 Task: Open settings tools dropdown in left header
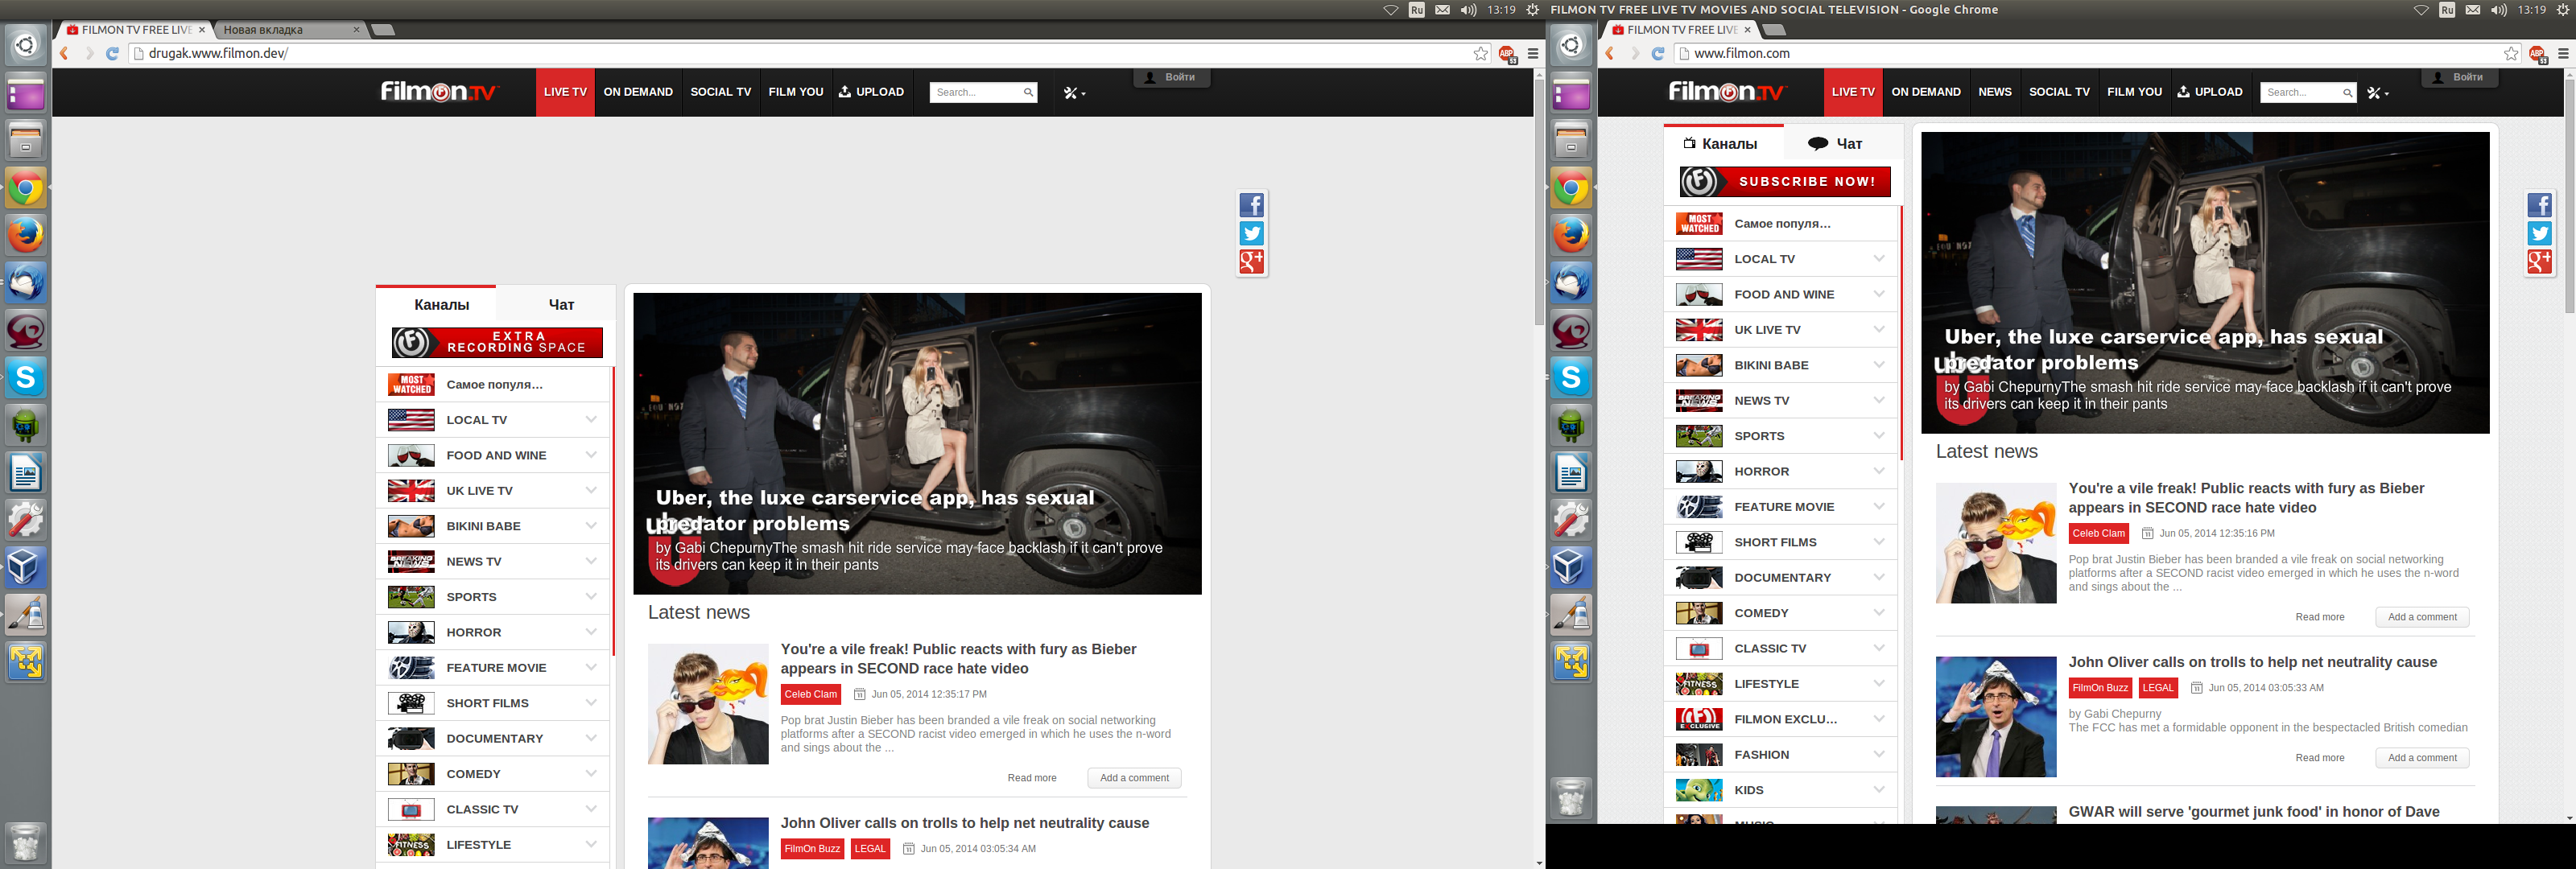click(x=1074, y=92)
